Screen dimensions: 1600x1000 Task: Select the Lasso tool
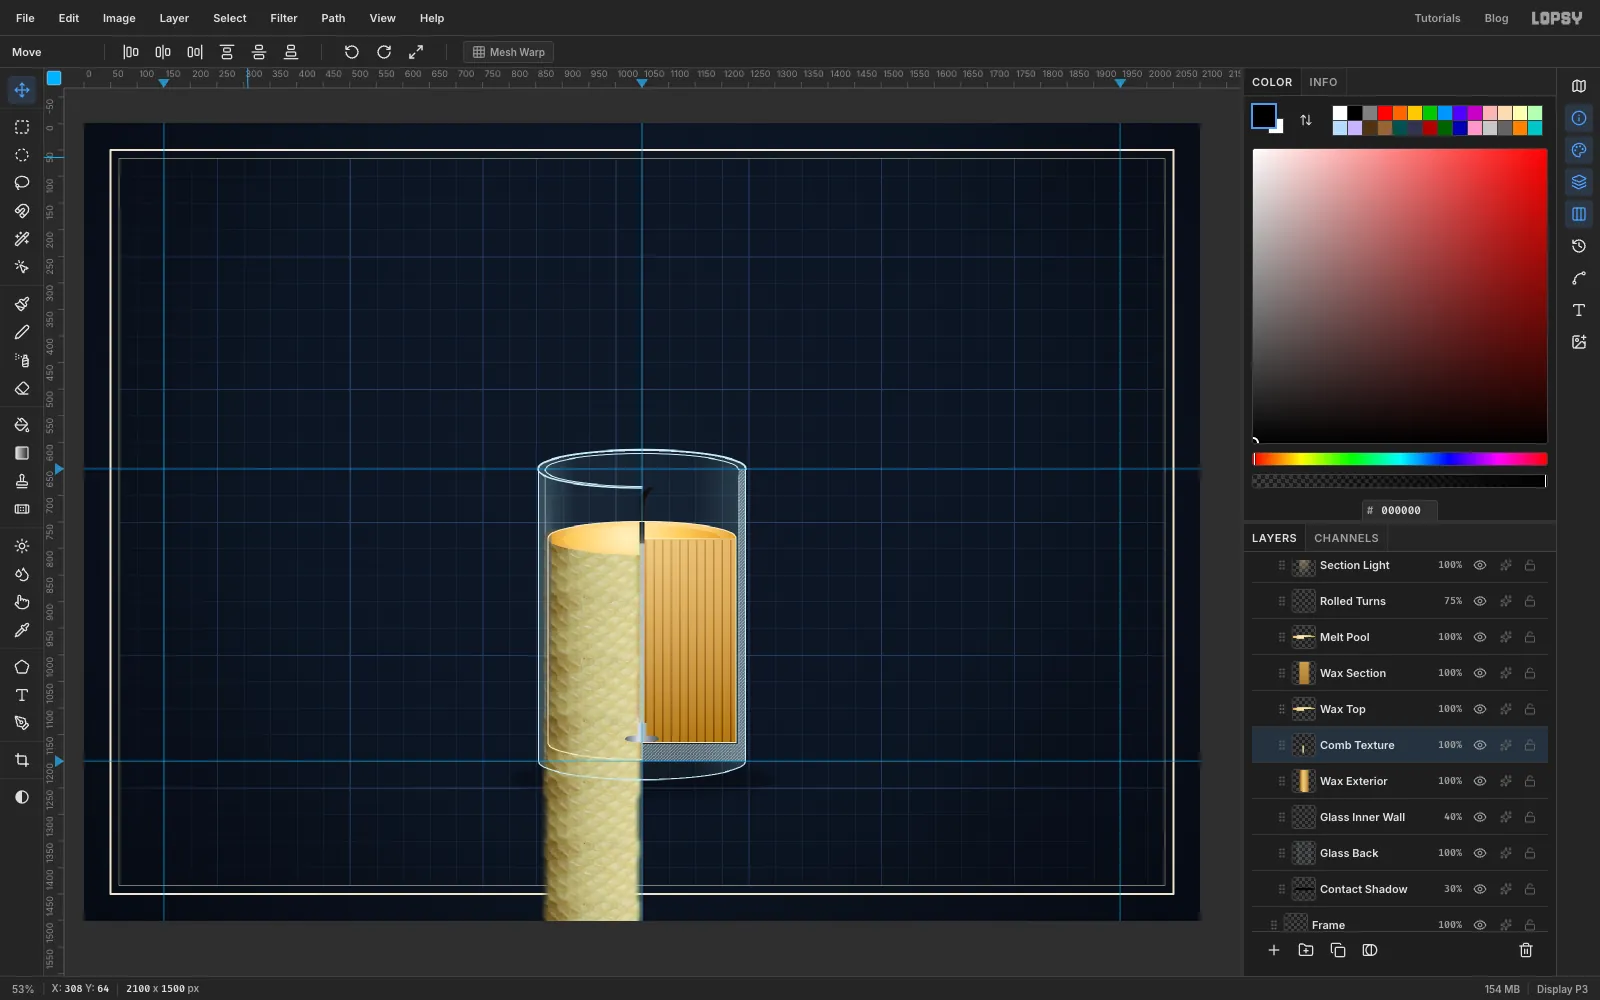[22, 183]
